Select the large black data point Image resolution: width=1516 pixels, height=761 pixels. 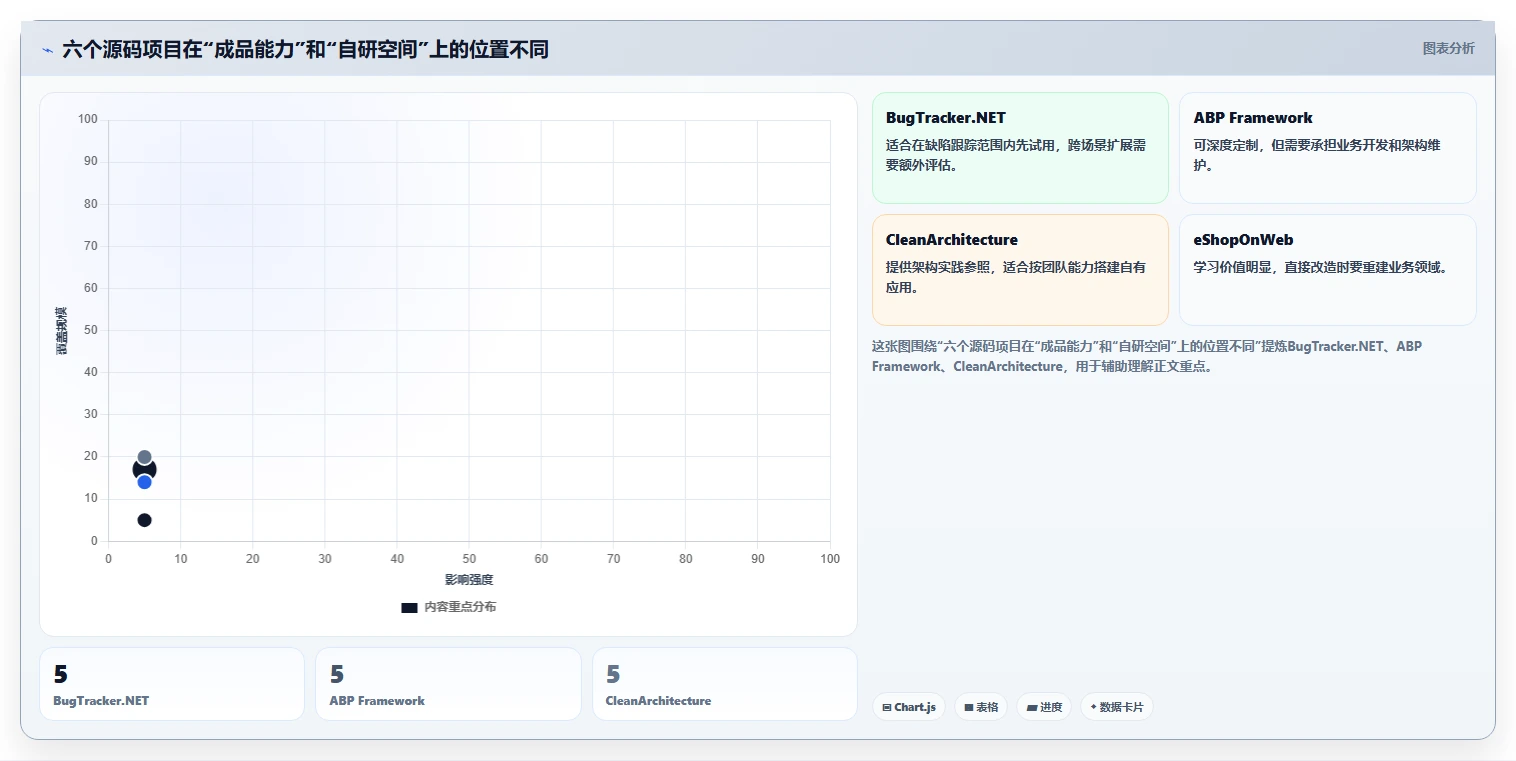(144, 469)
